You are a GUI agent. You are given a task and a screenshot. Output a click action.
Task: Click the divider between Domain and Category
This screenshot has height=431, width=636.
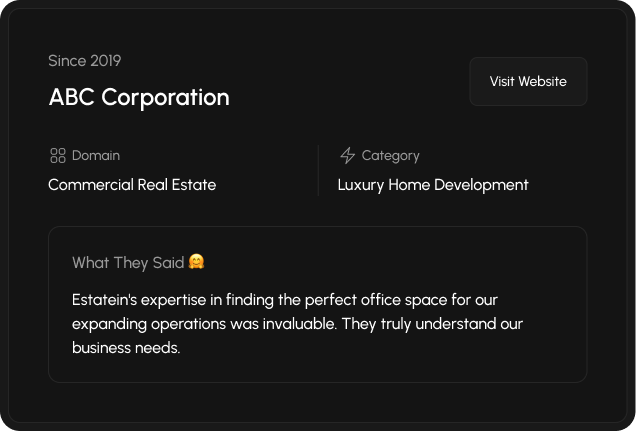point(318,170)
